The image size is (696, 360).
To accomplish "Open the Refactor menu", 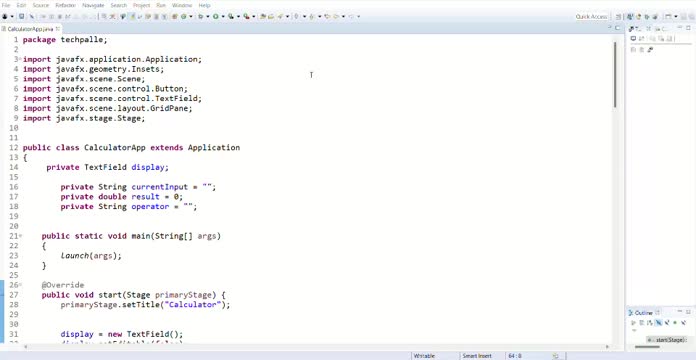I will [65, 5].
